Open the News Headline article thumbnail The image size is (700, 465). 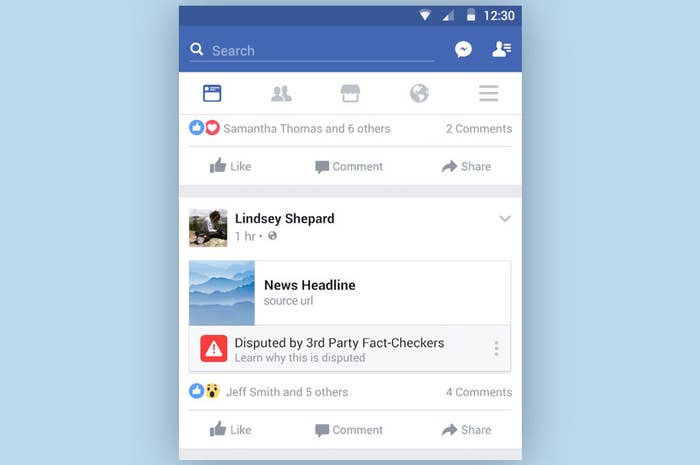[222, 293]
